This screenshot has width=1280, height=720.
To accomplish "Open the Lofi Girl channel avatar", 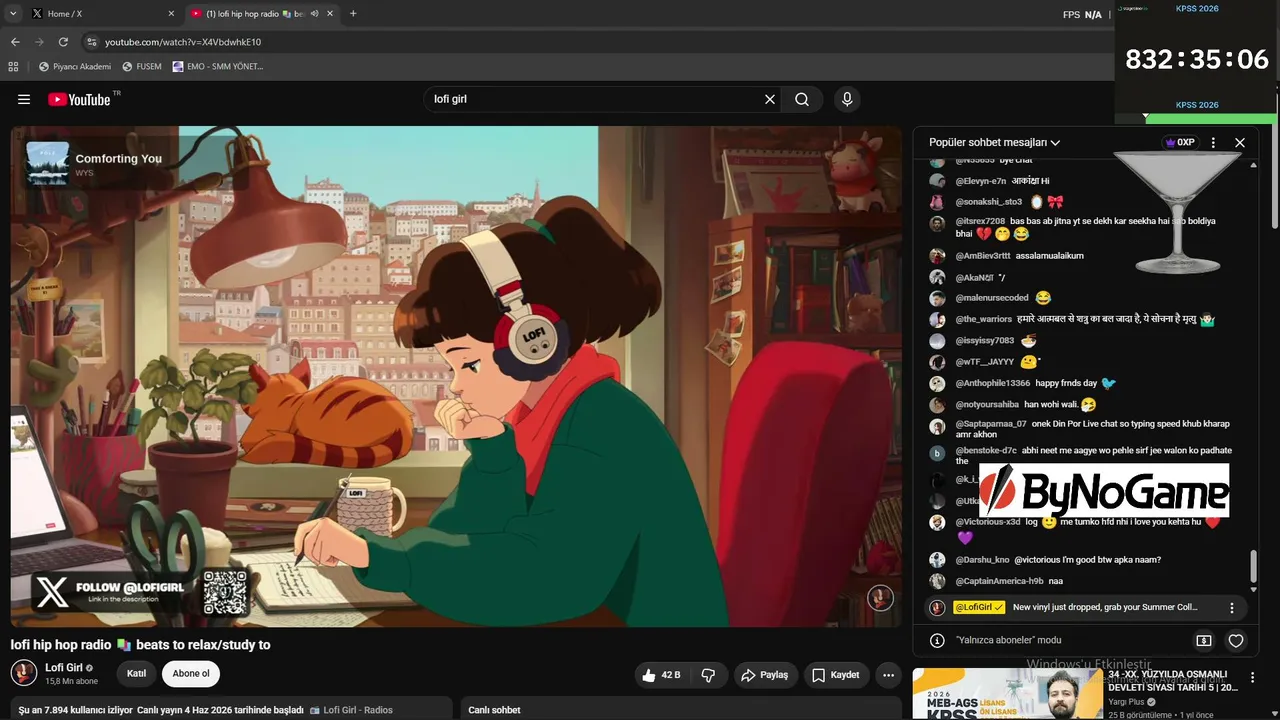I will tap(24, 673).
